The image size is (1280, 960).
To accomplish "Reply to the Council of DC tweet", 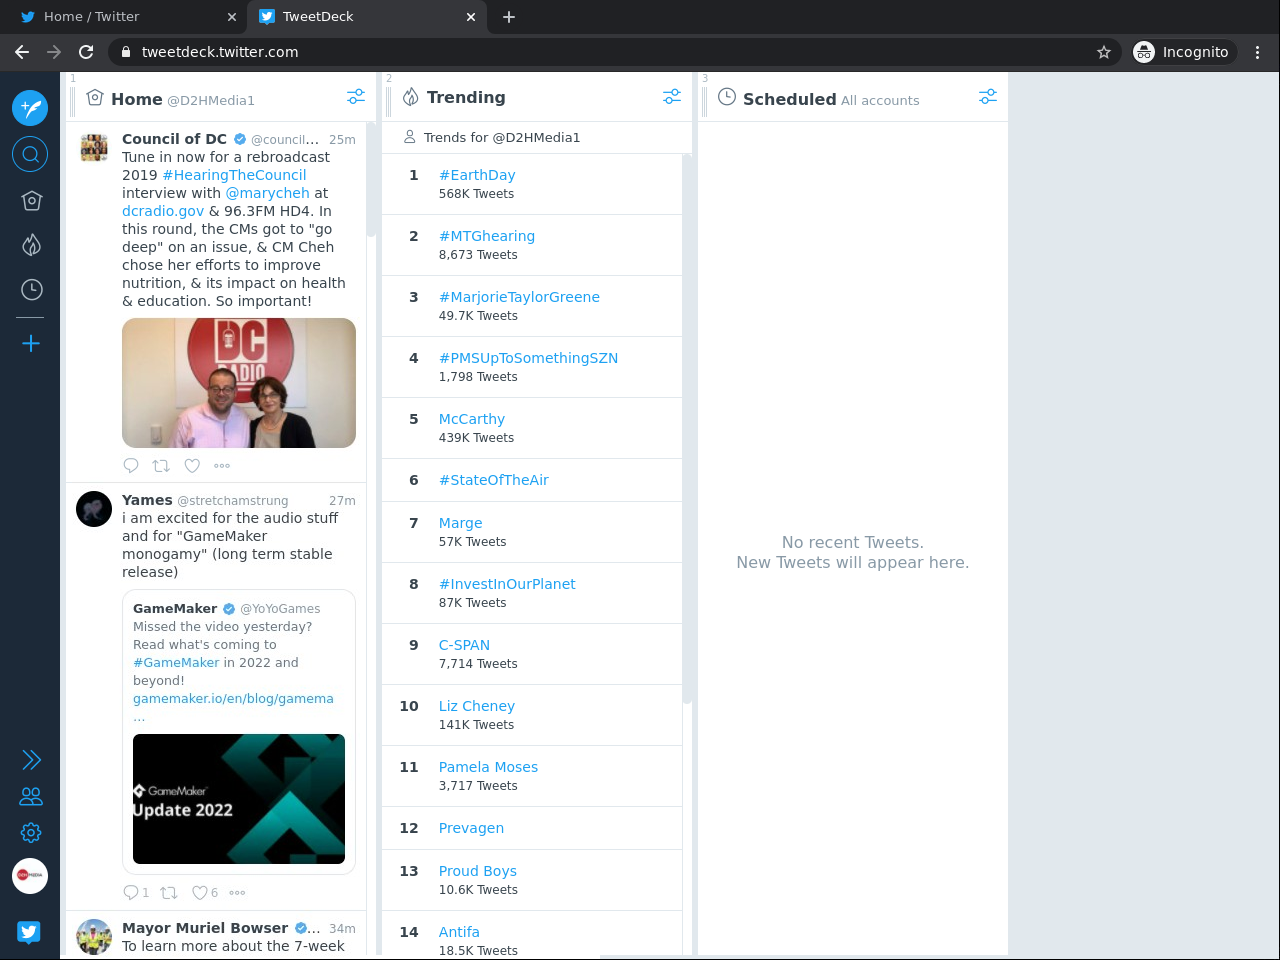I will 131,465.
